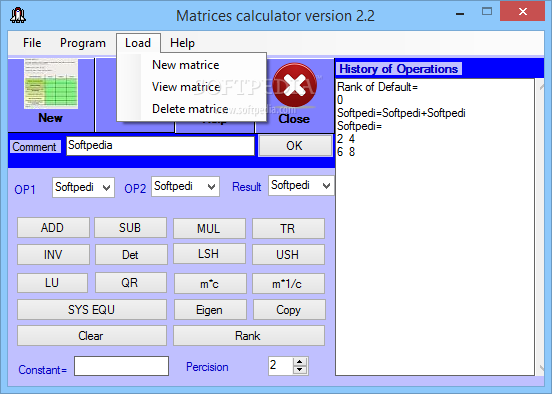Click the Eigen button
This screenshot has width=552, height=394.
coord(210,309)
